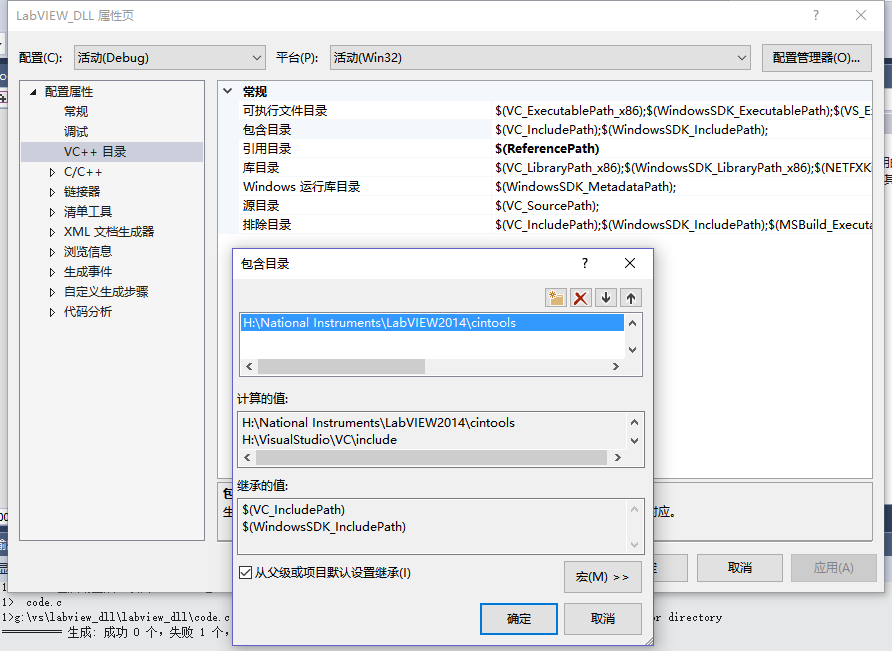This screenshot has width=892, height=651.
Task: Expand the 自定义生成步骤 tree node
Action: click(x=52, y=292)
